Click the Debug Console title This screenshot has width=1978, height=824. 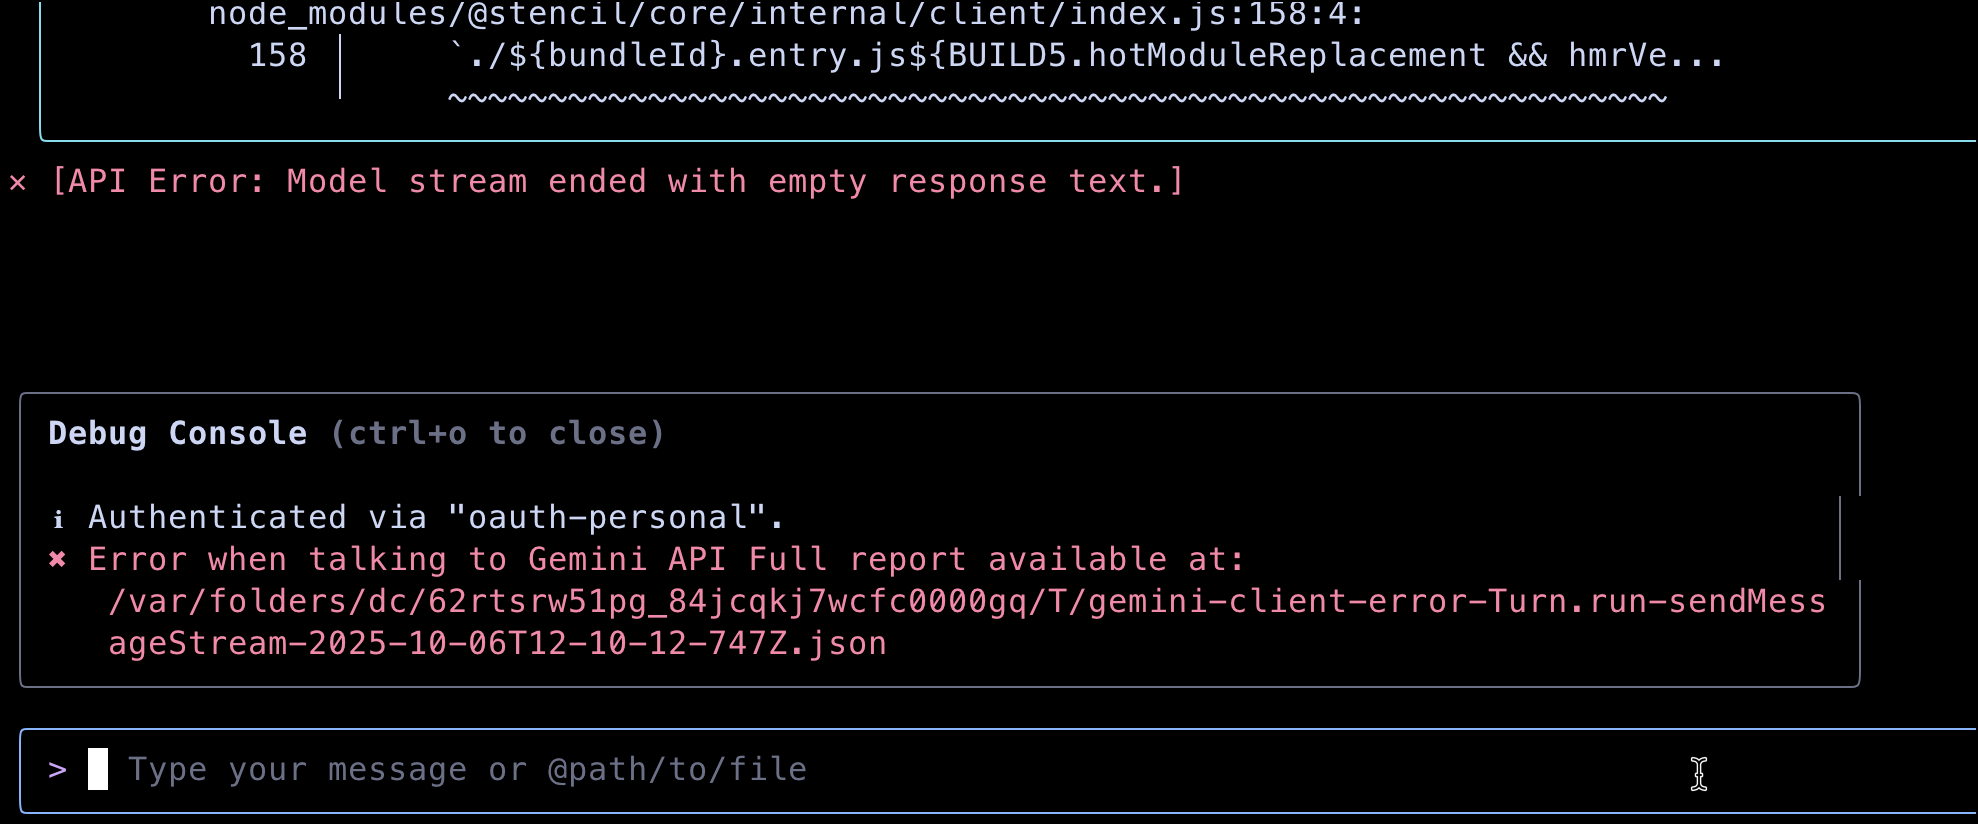(x=178, y=434)
